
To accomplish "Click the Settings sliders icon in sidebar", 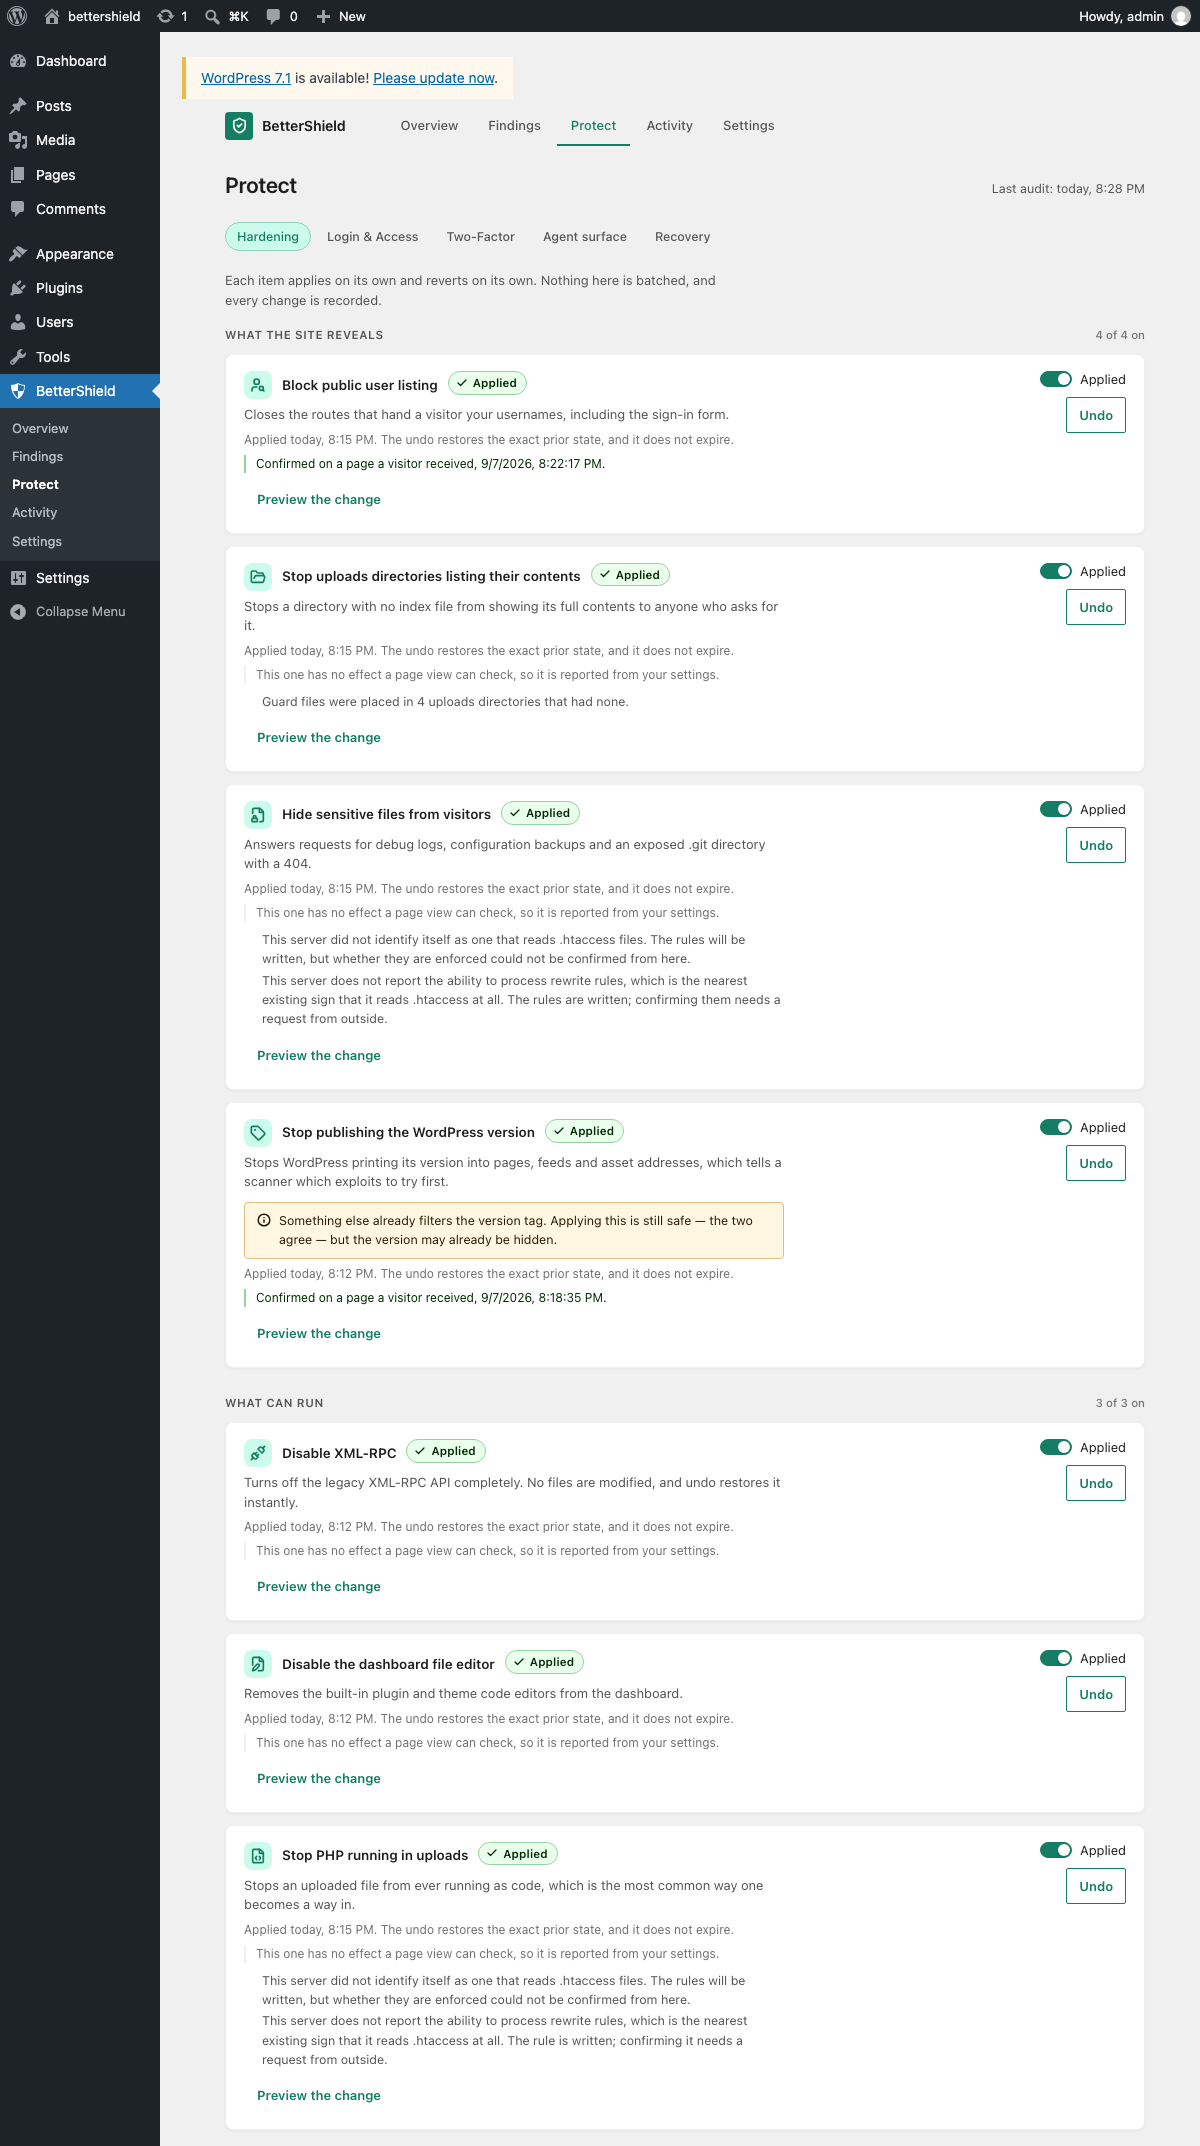I will (x=18, y=578).
